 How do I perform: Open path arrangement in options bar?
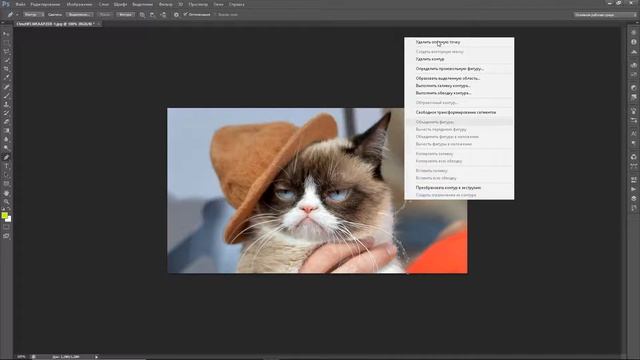[x=163, y=15]
